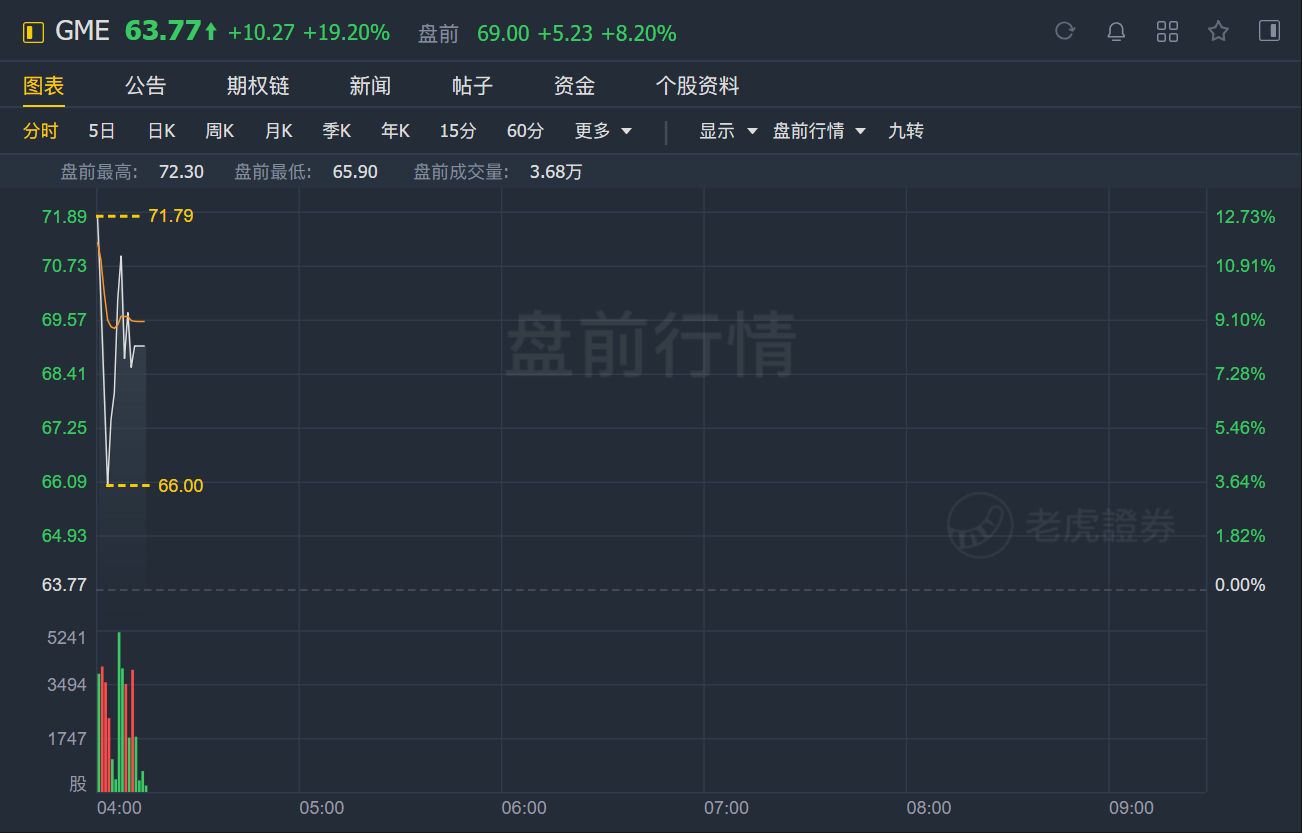This screenshot has width=1302, height=833.
Task: Click the tallest green volume bar
Action: 119,712
